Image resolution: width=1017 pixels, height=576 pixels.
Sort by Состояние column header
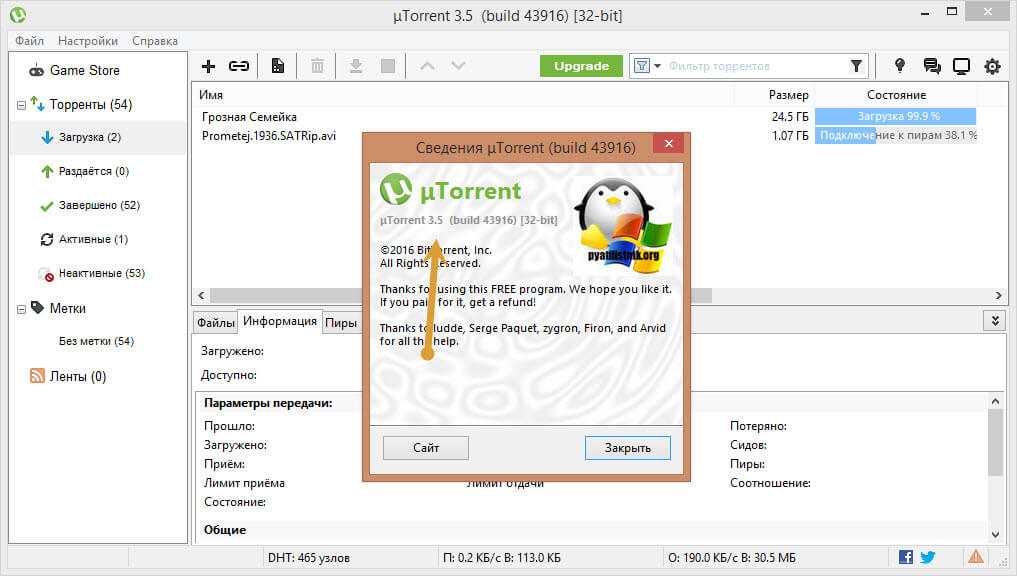(x=896, y=95)
